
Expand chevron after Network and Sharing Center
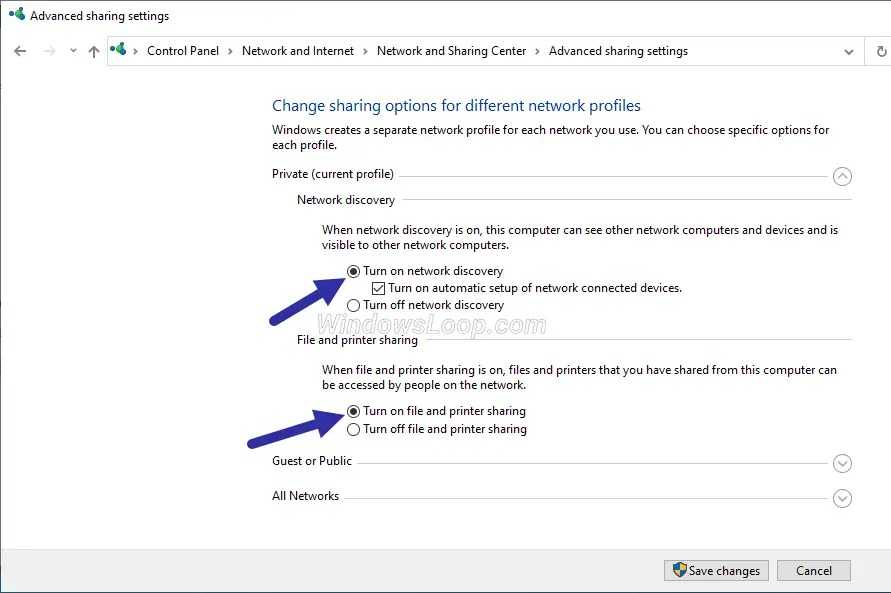point(537,51)
